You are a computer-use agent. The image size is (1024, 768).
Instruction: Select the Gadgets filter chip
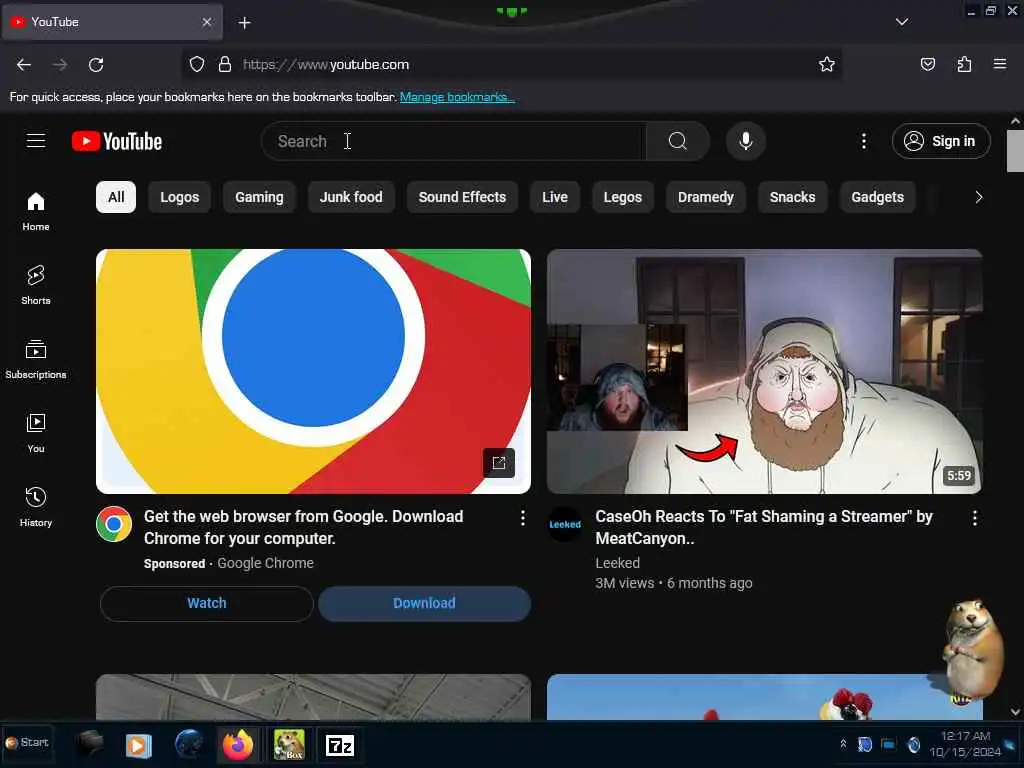click(878, 197)
